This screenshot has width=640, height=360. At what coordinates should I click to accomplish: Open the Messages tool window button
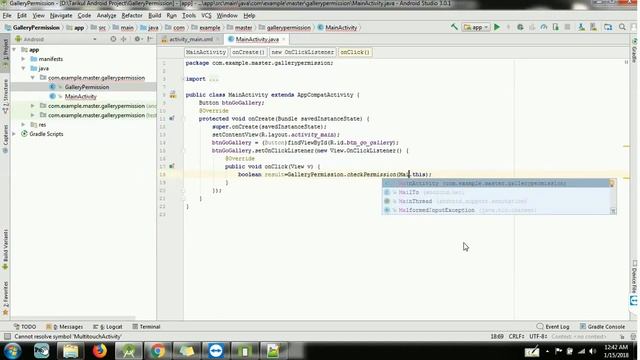[x=65, y=327]
